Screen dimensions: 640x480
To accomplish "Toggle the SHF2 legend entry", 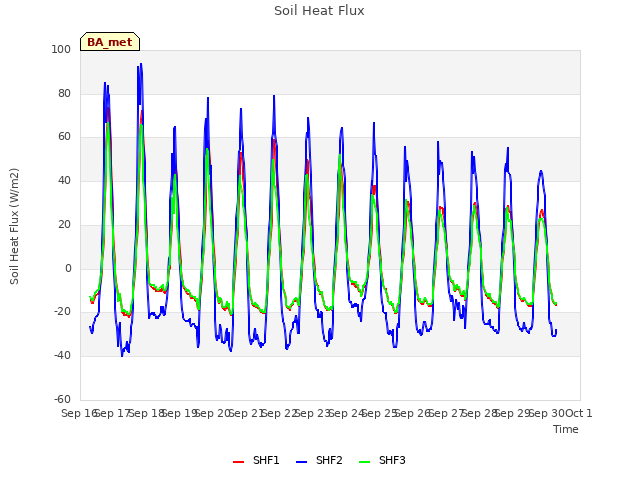I will tap(319, 460).
